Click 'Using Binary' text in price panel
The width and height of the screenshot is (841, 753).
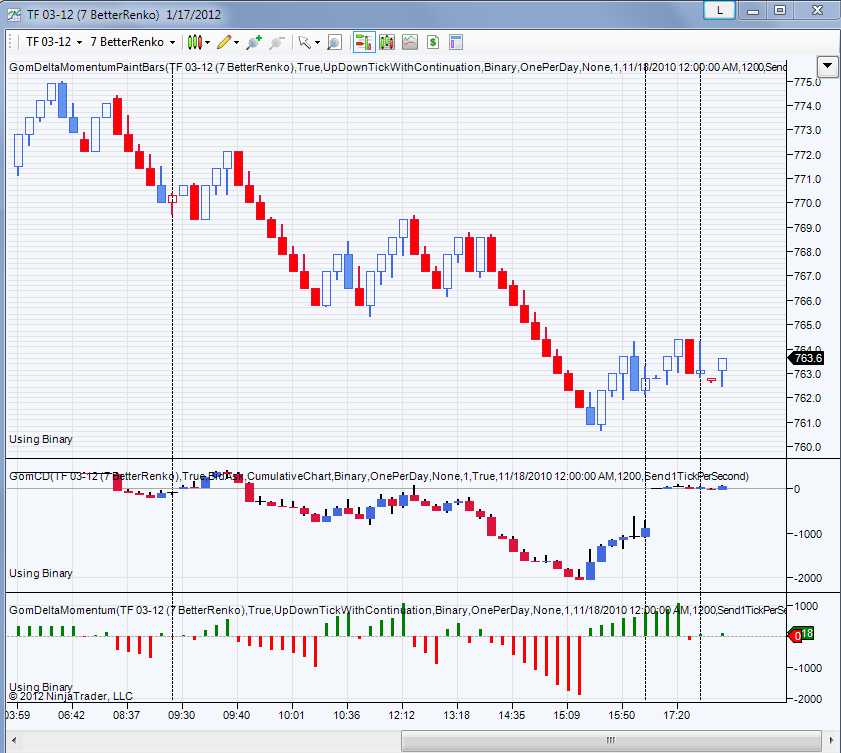pyautogui.click(x=41, y=439)
